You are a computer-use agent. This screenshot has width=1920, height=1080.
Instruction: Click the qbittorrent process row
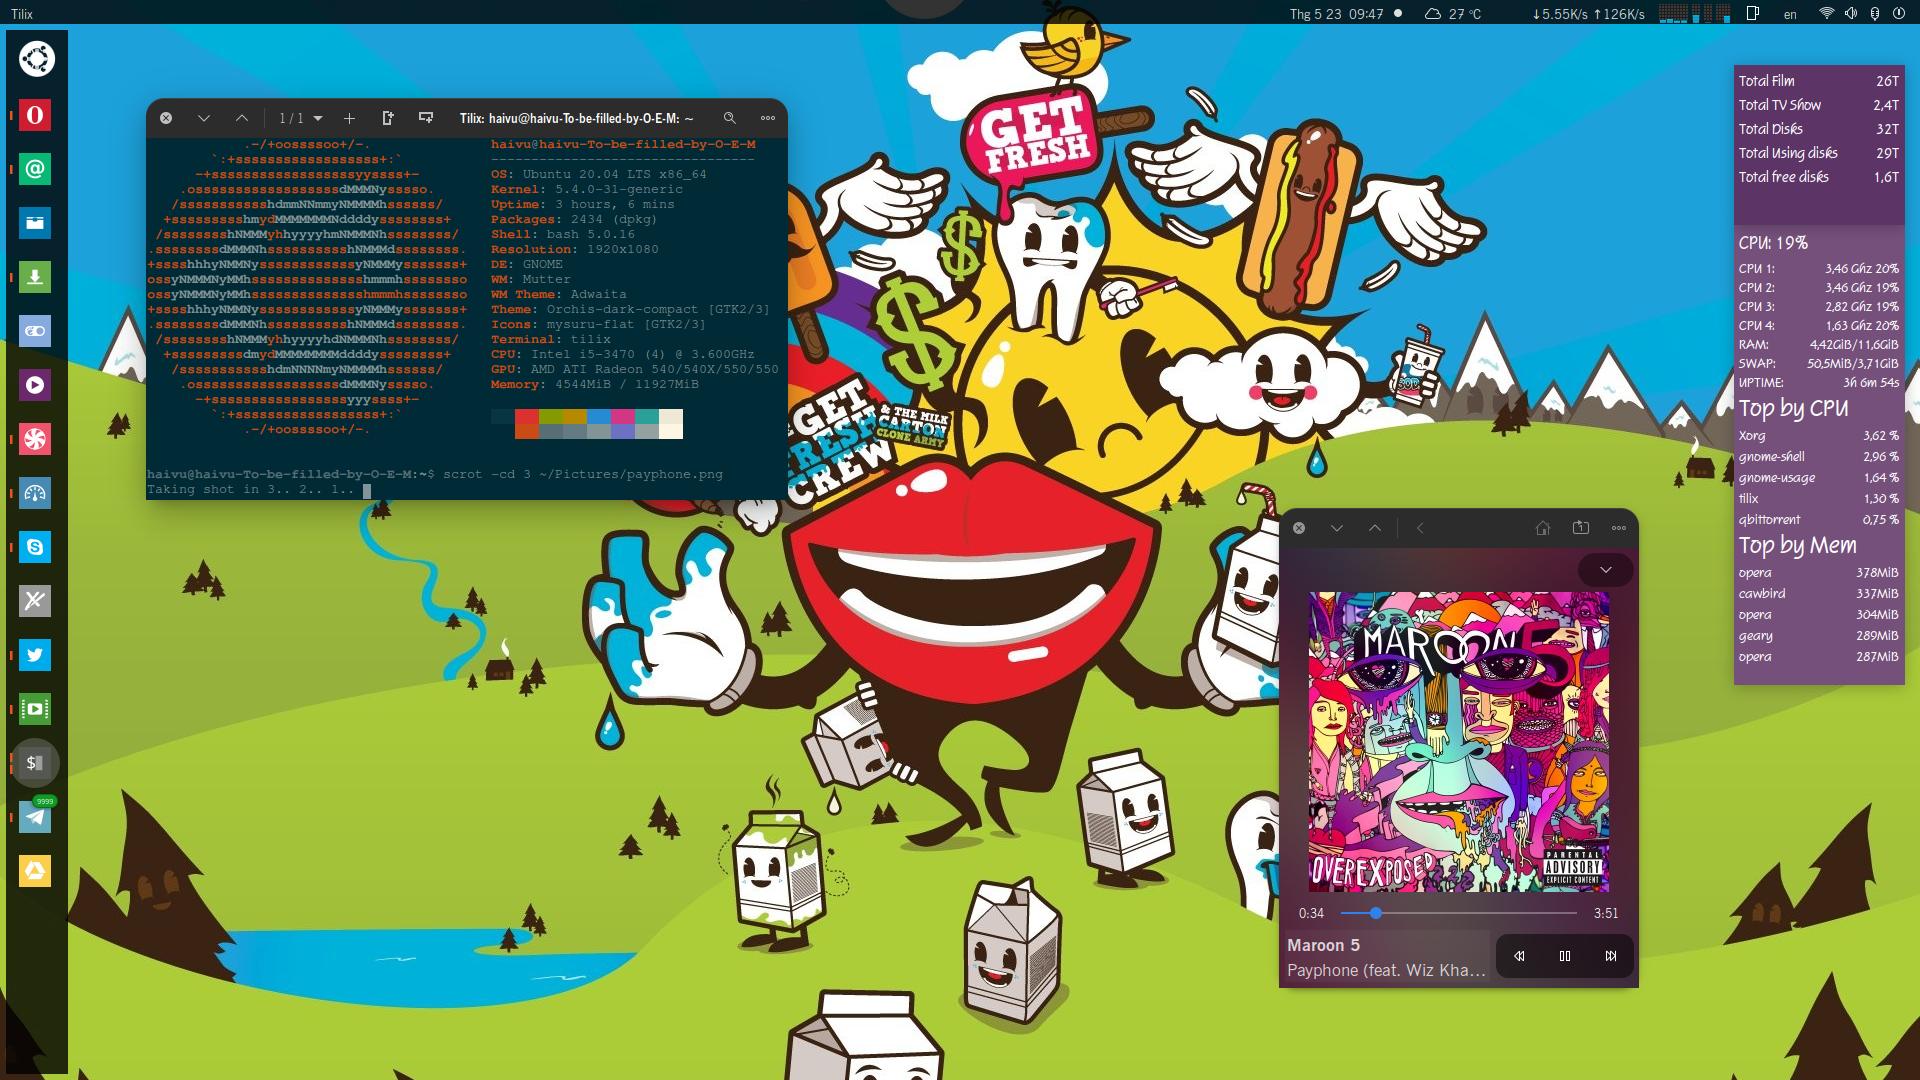coord(1818,520)
